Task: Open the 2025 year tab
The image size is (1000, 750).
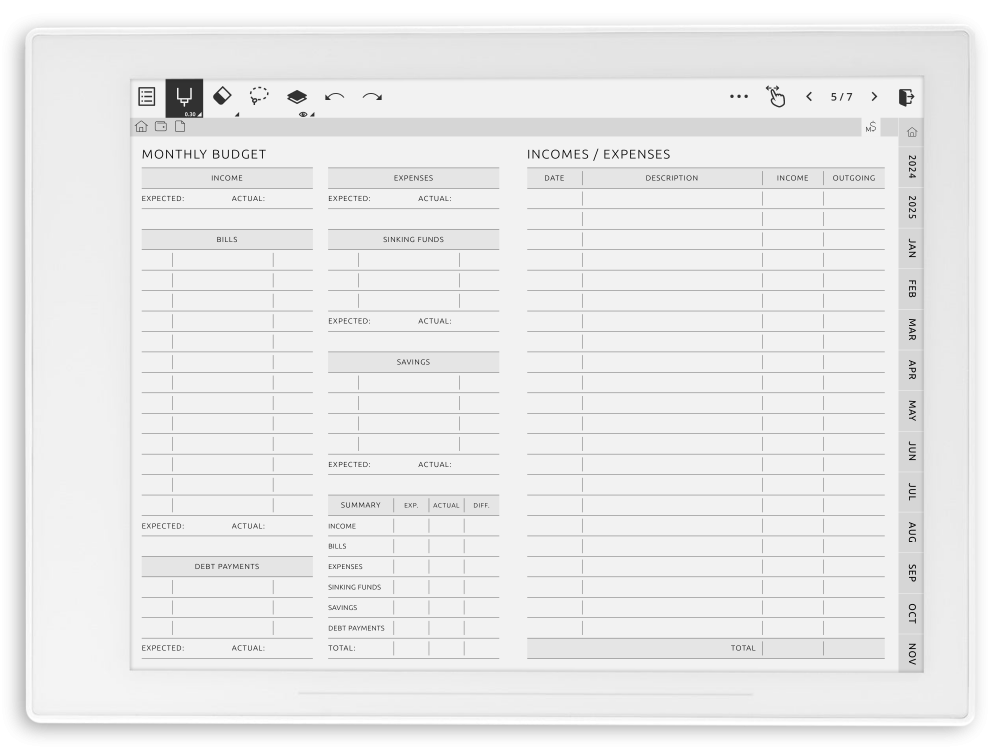Action: coord(911,205)
